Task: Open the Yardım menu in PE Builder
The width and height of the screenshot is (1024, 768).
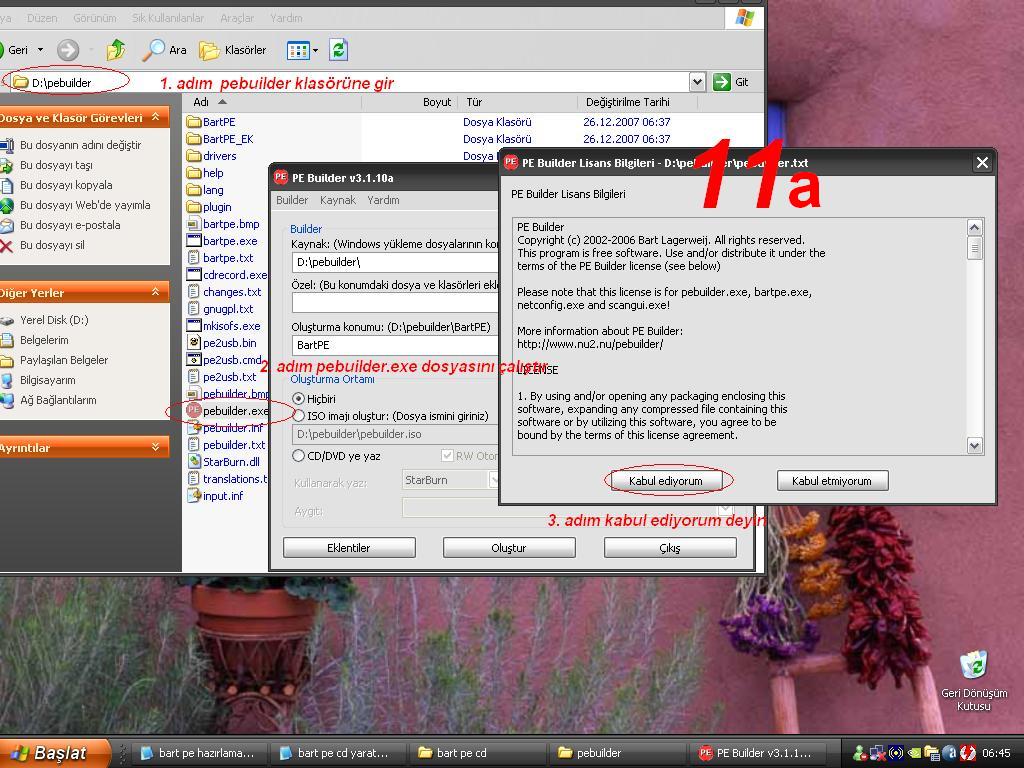Action: 383,200
